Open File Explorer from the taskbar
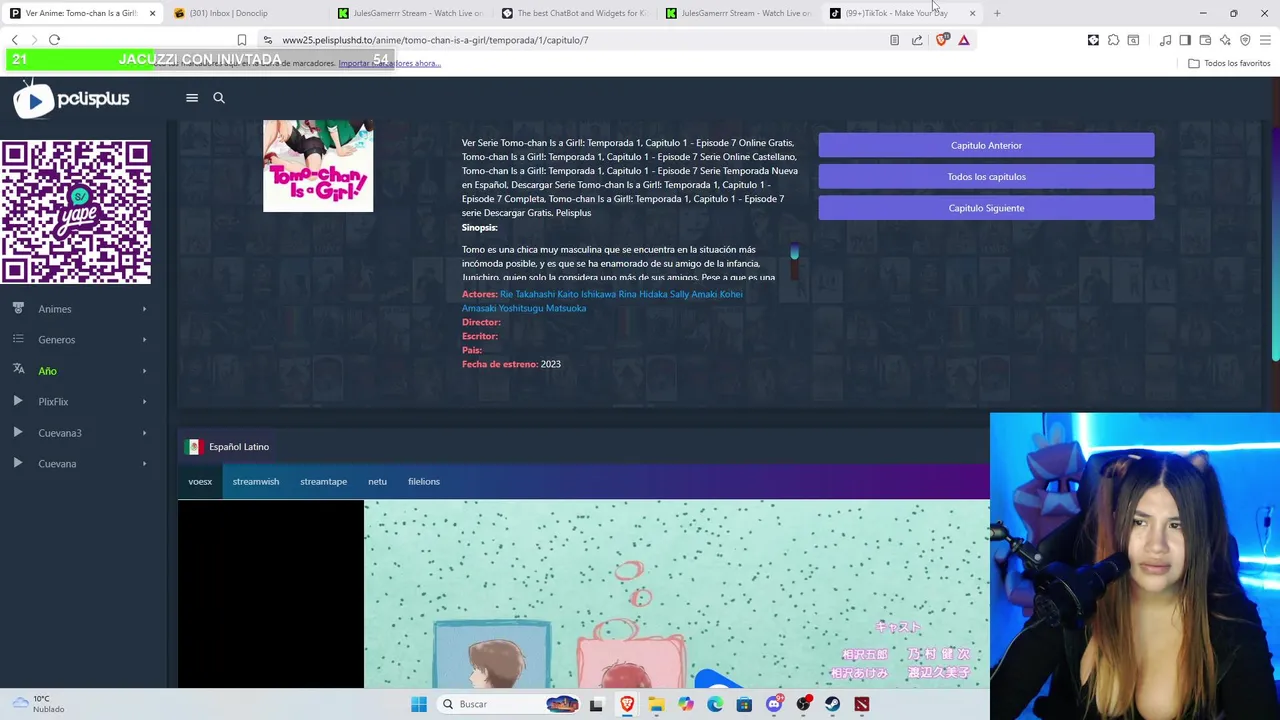This screenshot has height=720, width=1280. [656, 704]
